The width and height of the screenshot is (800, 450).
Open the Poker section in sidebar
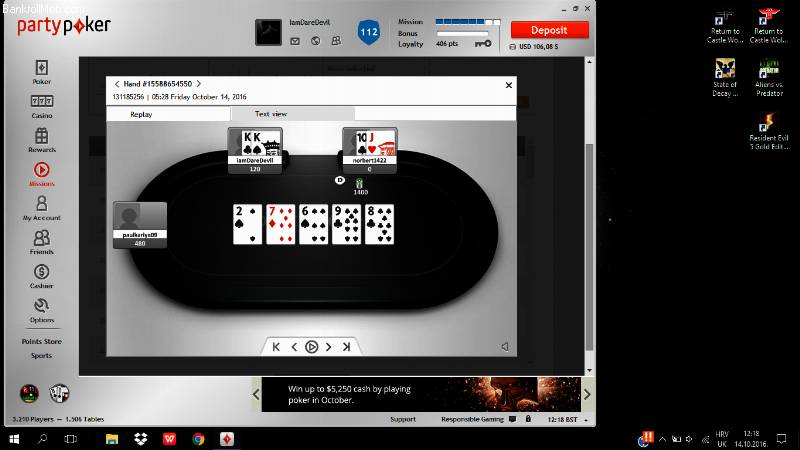pyautogui.click(x=41, y=72)
